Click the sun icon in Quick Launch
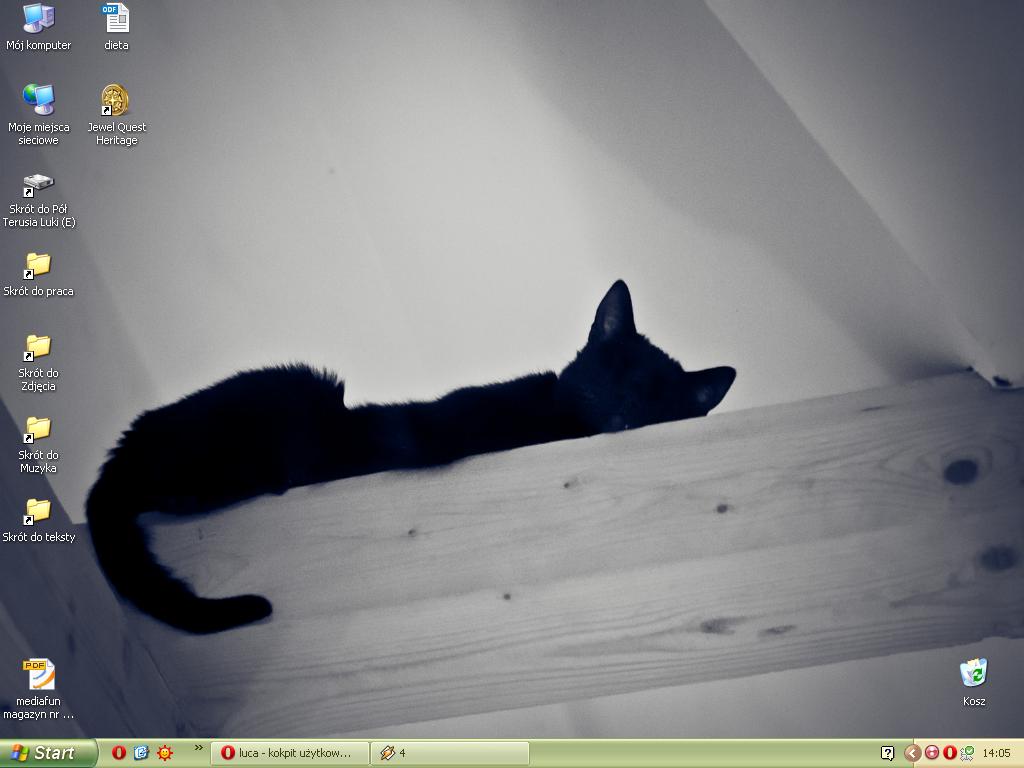The width and height of the screenshot is (1024, 768). [x=165, y=753]
